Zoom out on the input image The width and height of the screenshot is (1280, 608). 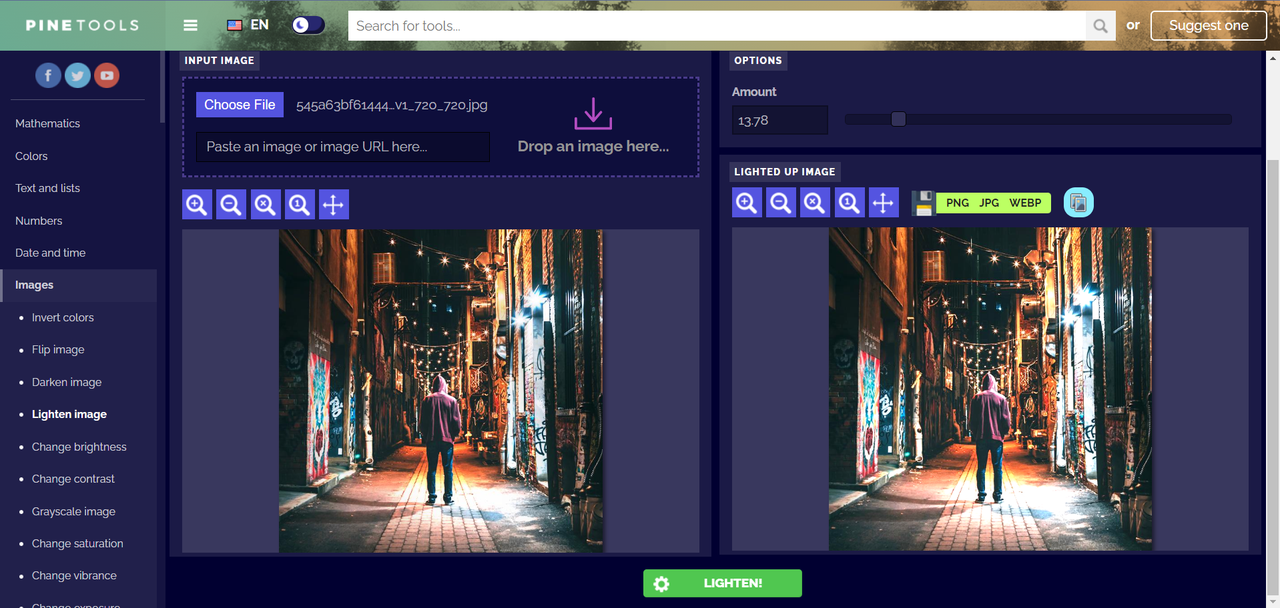[x=231, y=205]
